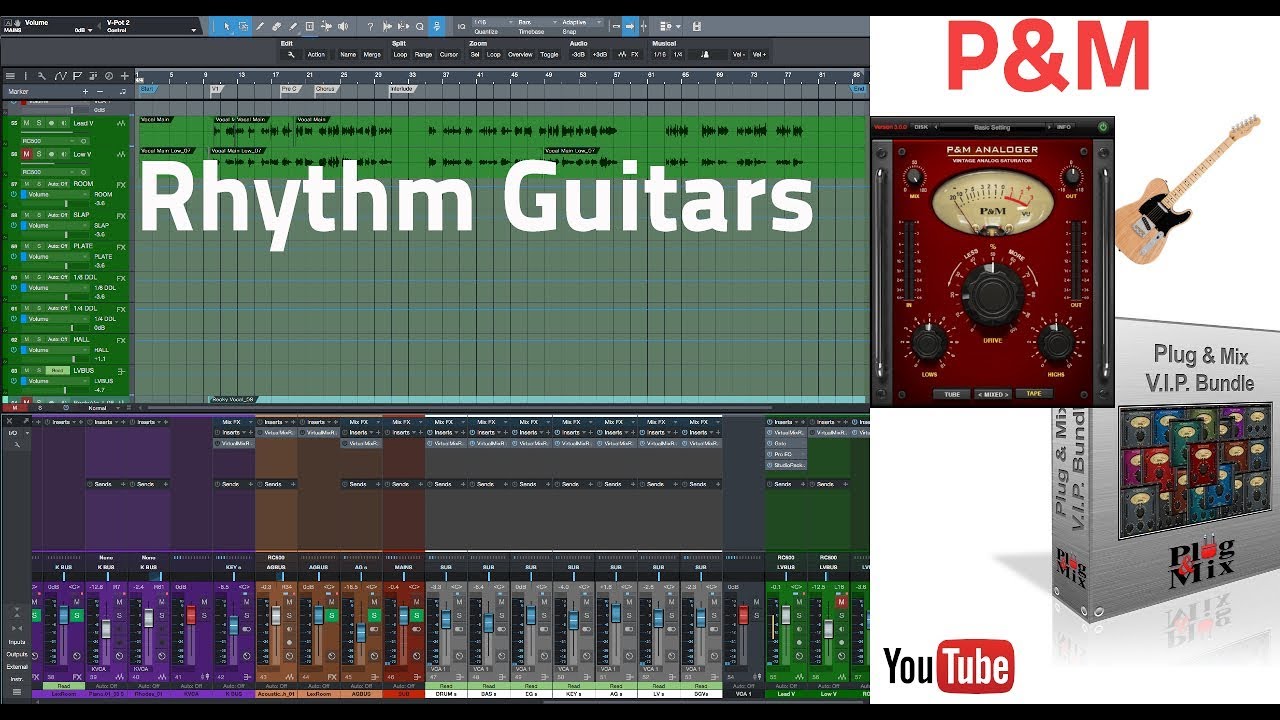Toggle power icon on ROOM track automation
Image resolution: width=1280 pixels, height=720 pixels.
[x=14, y=195]
